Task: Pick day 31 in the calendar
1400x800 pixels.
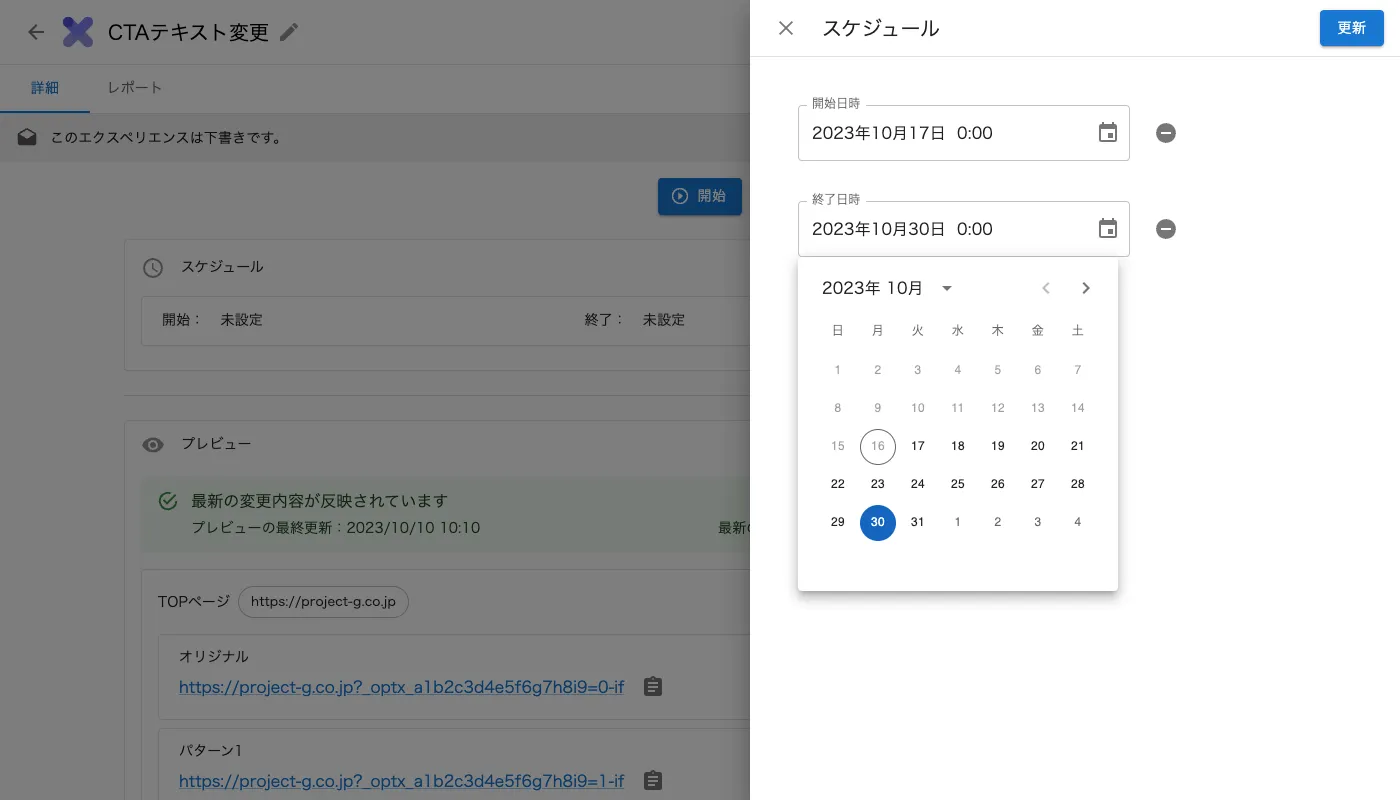Action: [x=918, y=522]
